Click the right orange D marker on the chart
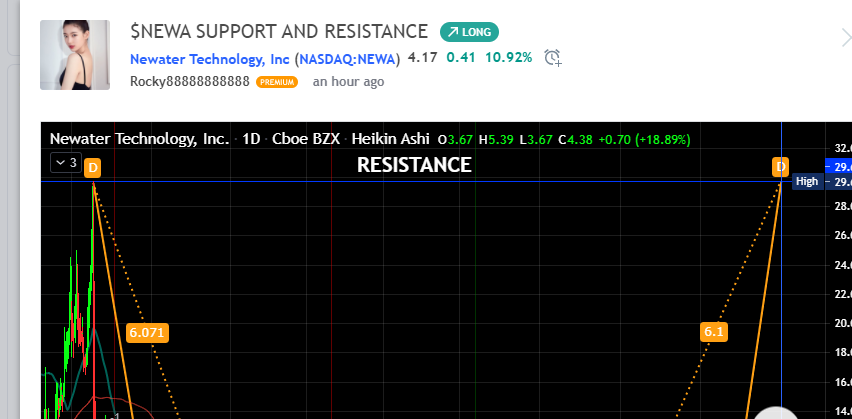The height and width of the screenshot is (419, 852). 781,167
